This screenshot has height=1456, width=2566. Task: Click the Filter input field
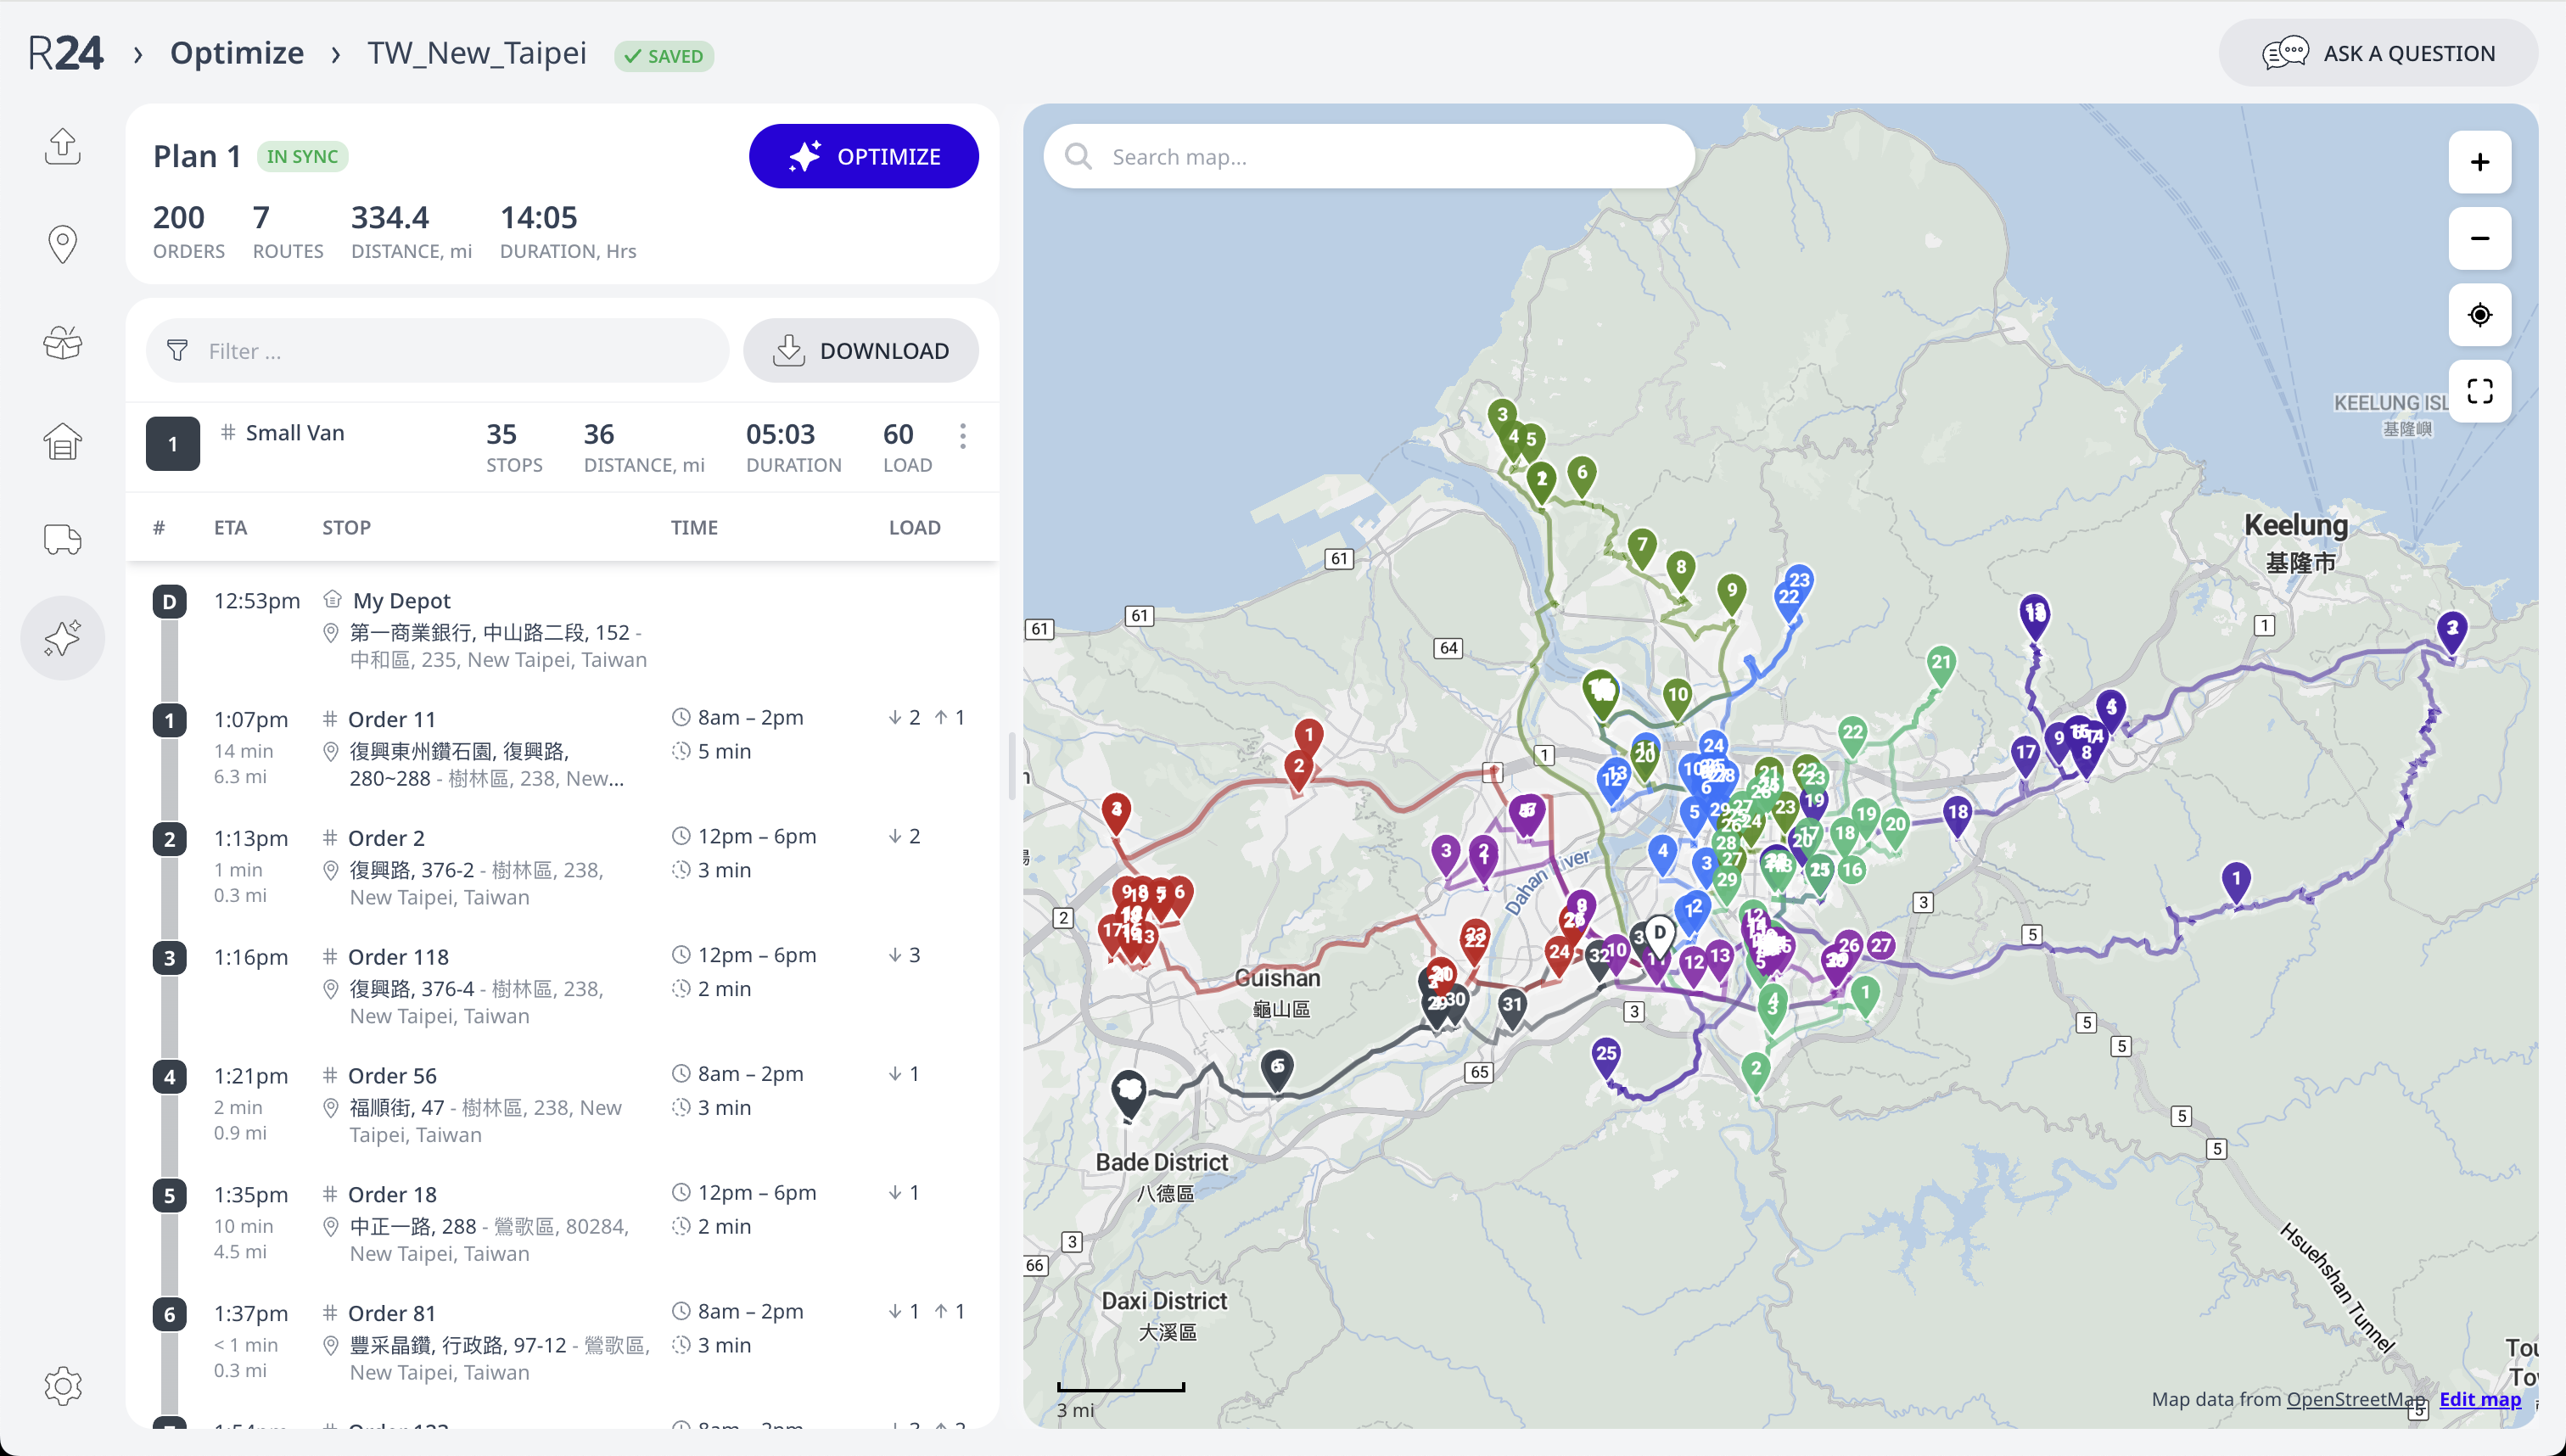tap(438, 351)
